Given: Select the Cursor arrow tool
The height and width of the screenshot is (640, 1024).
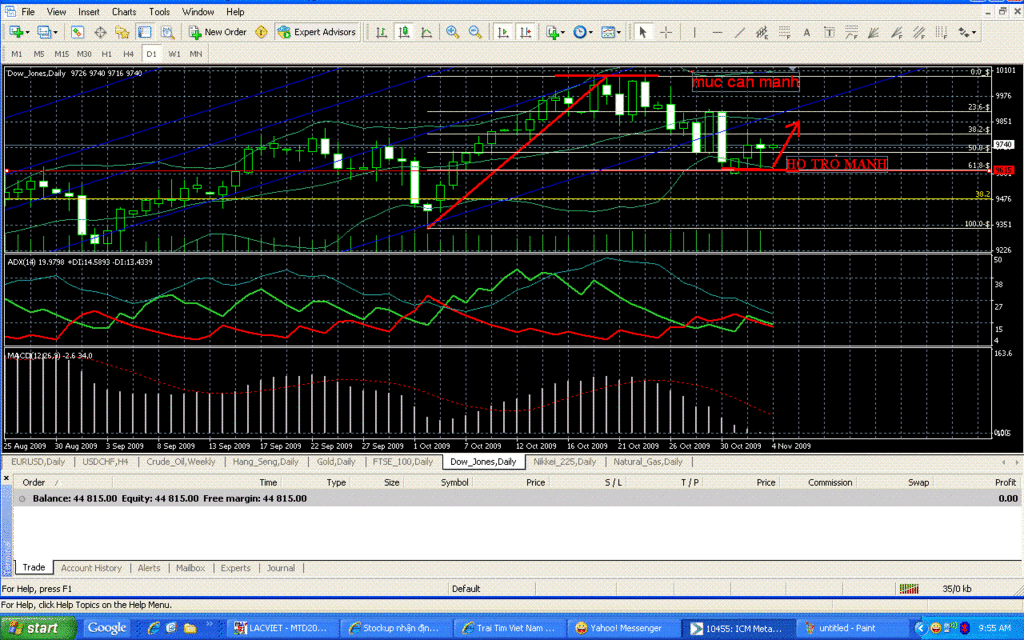Looking at the screenshot, I should tap(643, 32).
